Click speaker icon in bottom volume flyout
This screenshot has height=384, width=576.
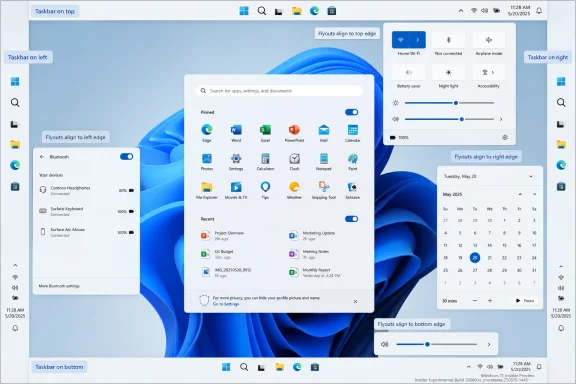pos(384,344)
